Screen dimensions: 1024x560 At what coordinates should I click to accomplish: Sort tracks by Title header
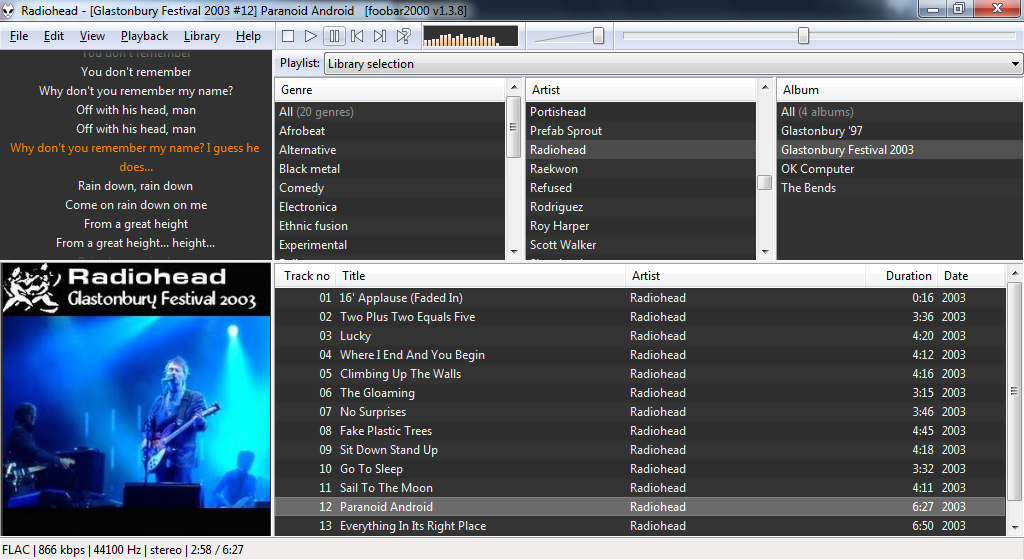click(x=481, y=276)
